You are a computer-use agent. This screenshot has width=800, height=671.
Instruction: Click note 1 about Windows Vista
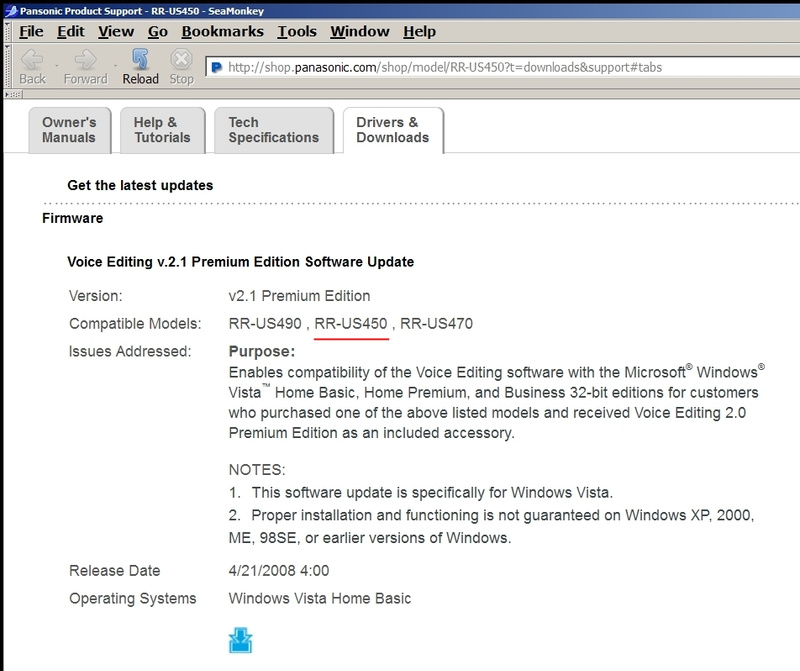[421, 492]
